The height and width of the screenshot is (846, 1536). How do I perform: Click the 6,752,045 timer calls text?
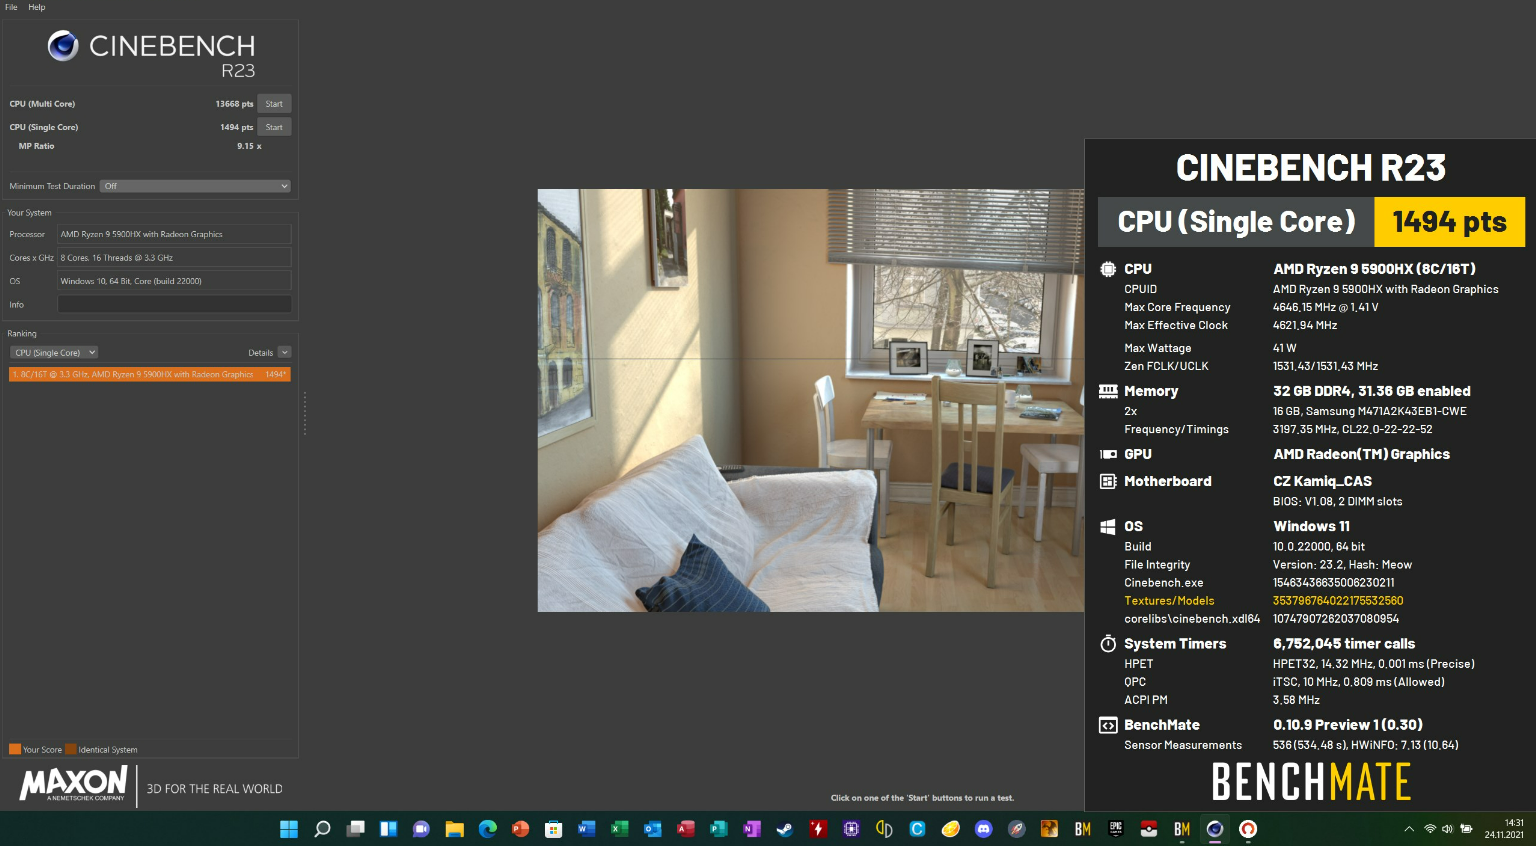[x=1344, y=644]
